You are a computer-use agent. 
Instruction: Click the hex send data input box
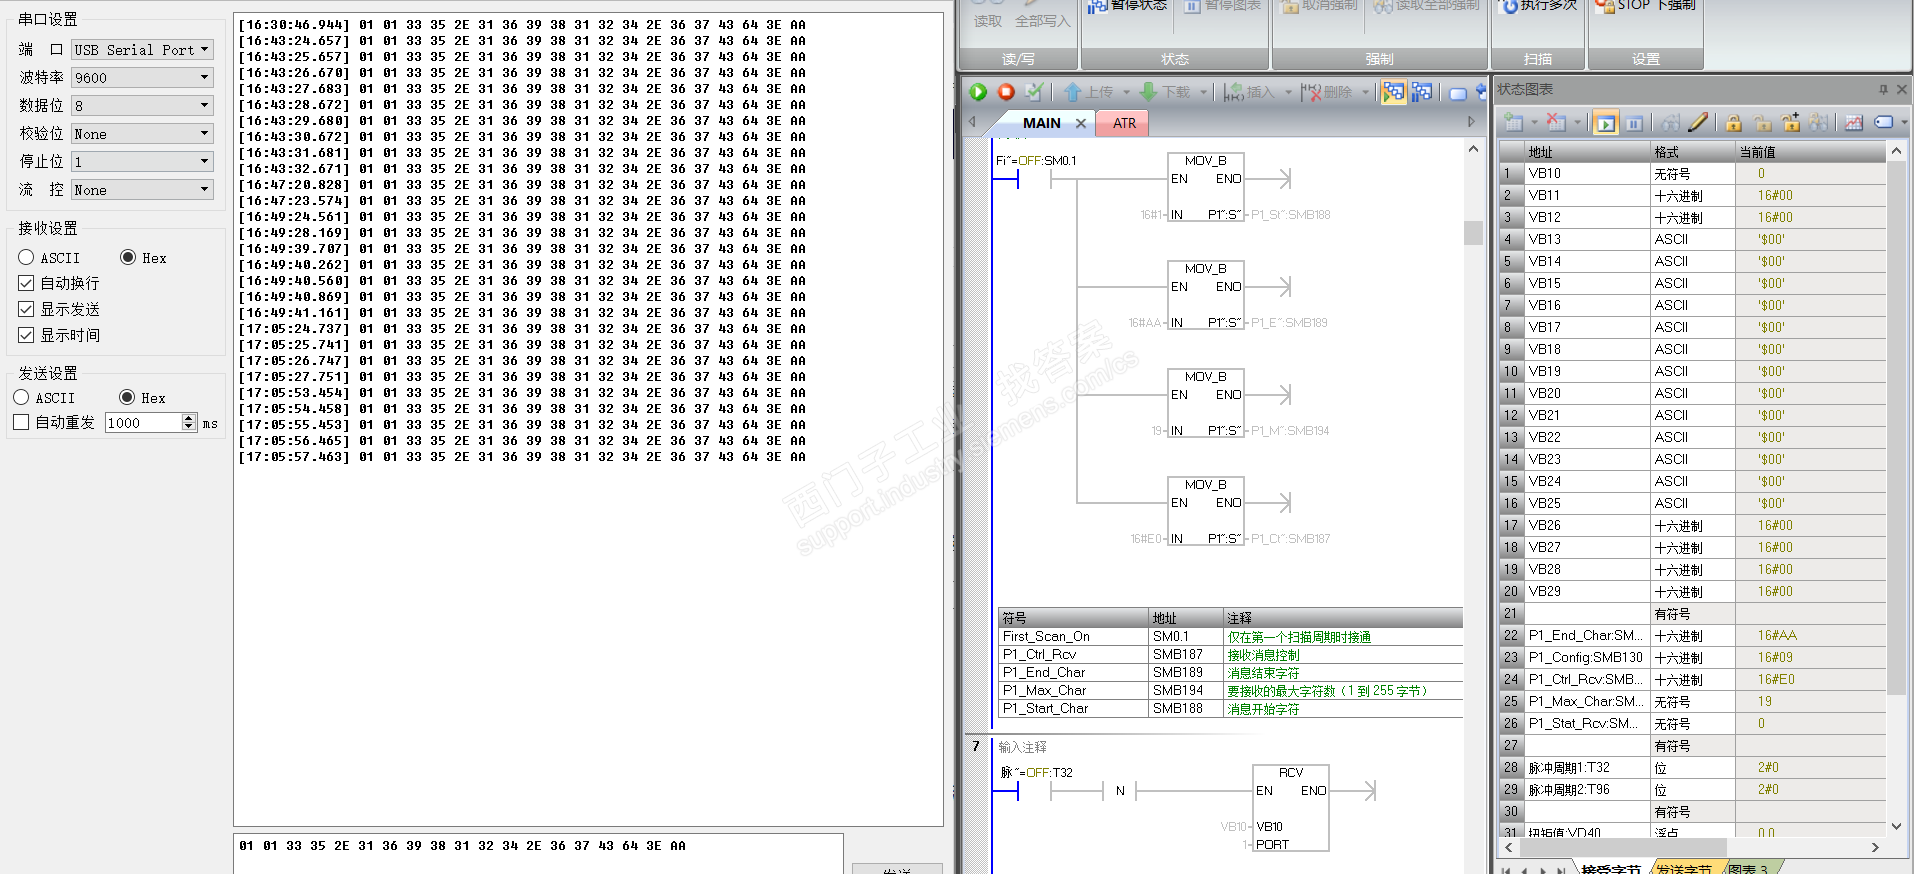click(538, 853)
